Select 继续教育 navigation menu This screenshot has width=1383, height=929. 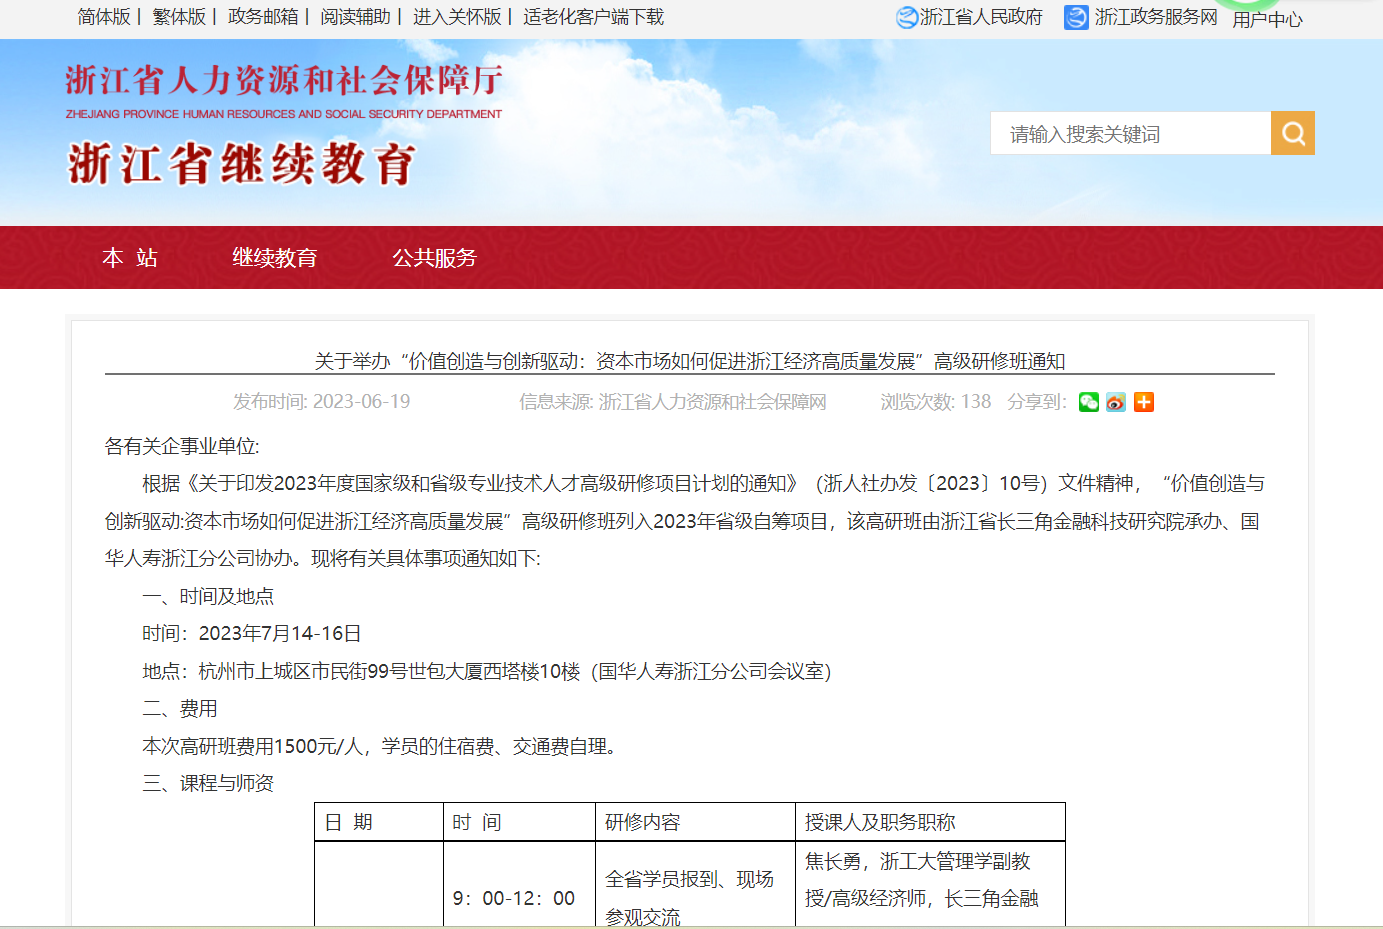click(x=275, y=258)
